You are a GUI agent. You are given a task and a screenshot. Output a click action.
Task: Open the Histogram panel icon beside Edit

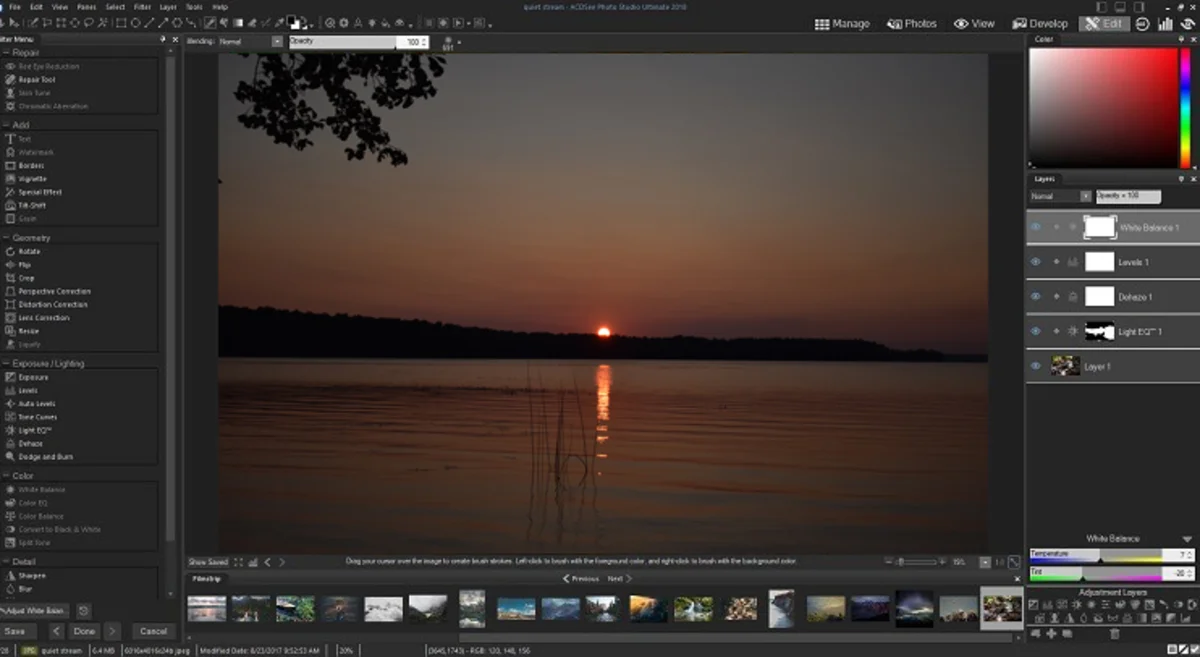pos(1164,23)
